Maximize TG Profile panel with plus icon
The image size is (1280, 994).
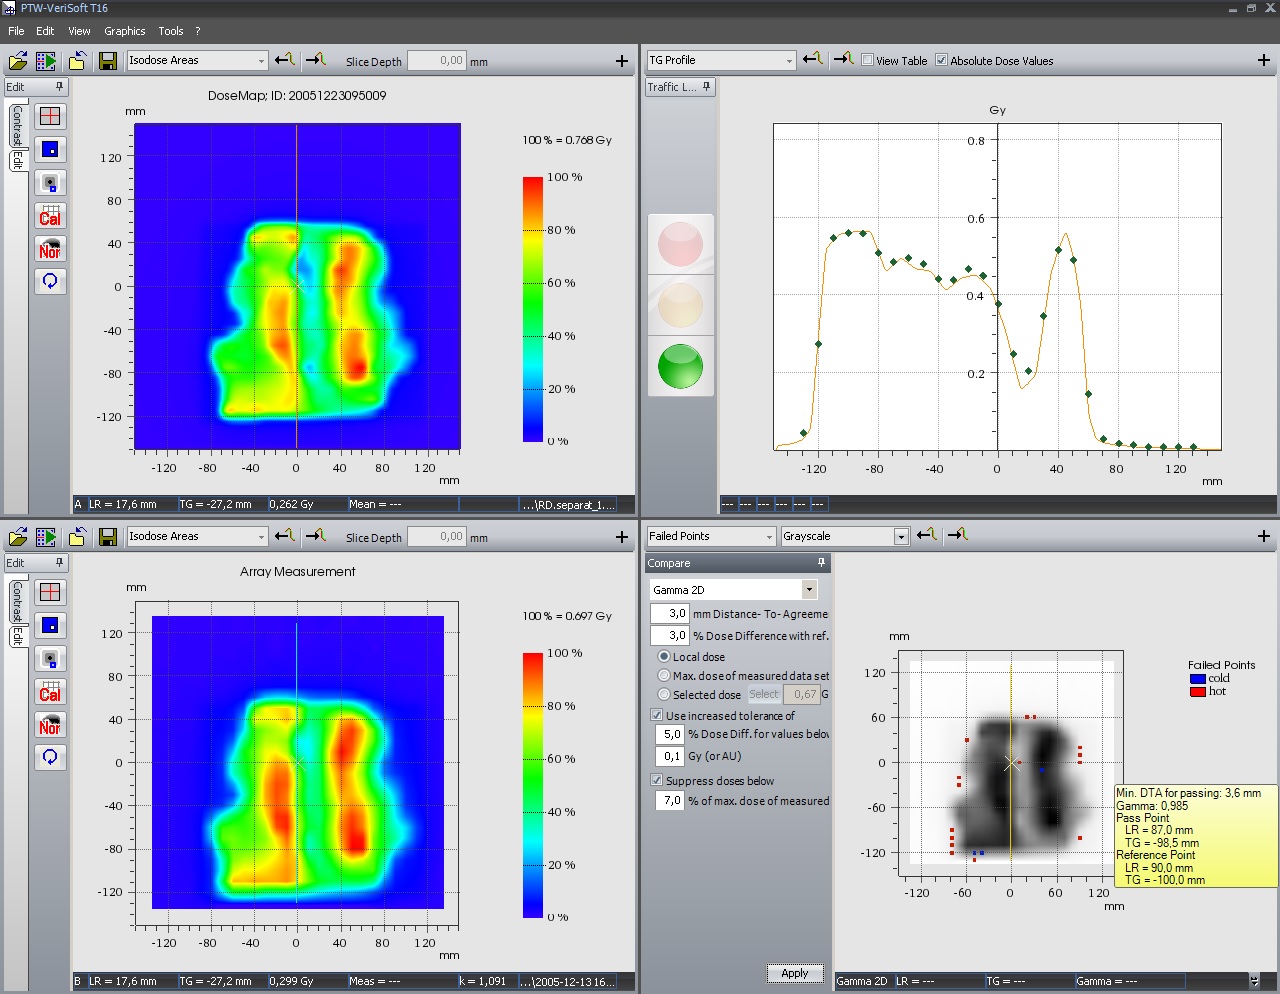(1264, 61)
